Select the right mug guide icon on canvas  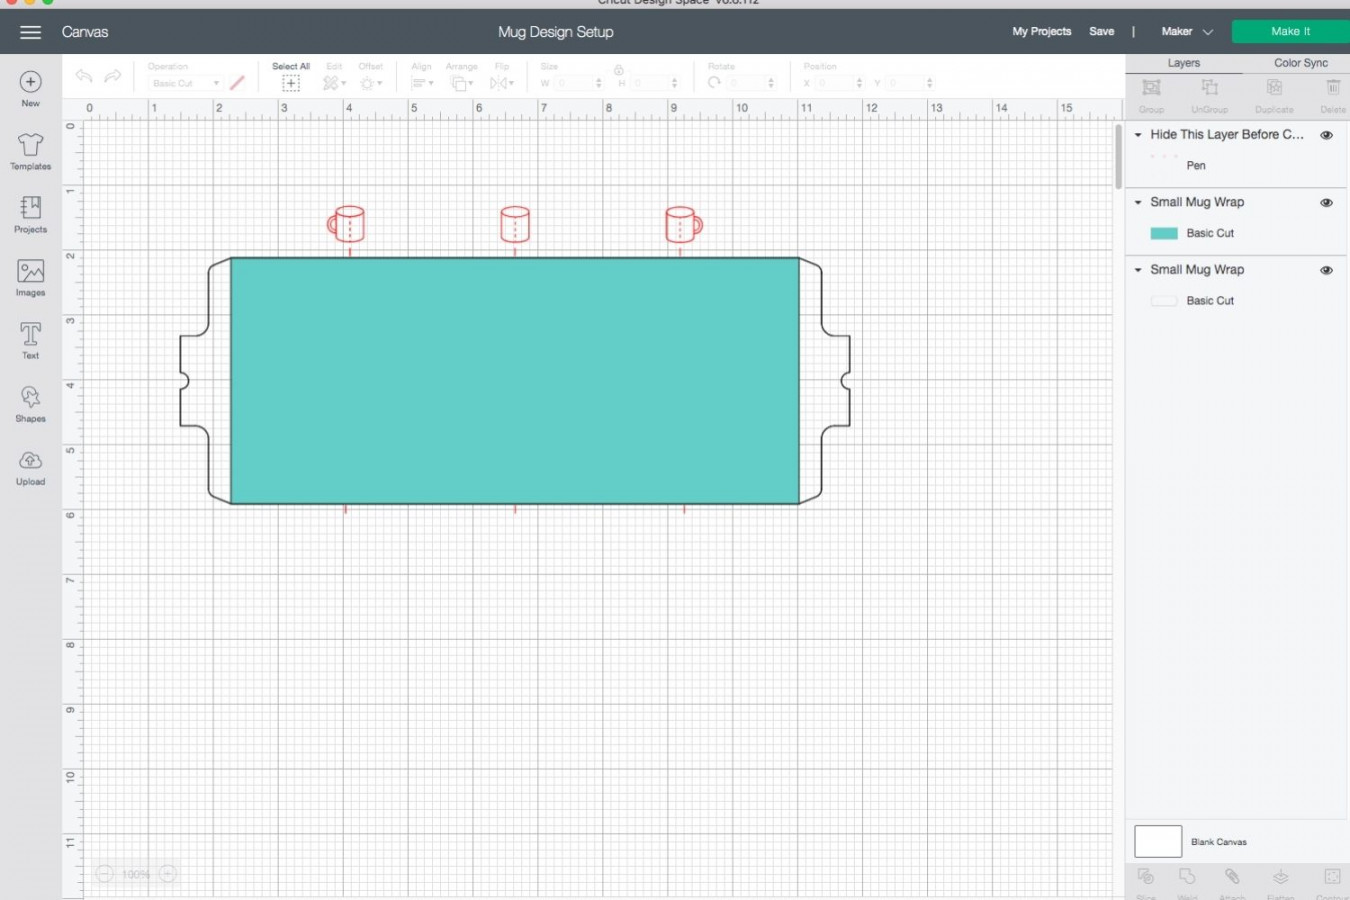pyautogui.click(x=683, y=224)
